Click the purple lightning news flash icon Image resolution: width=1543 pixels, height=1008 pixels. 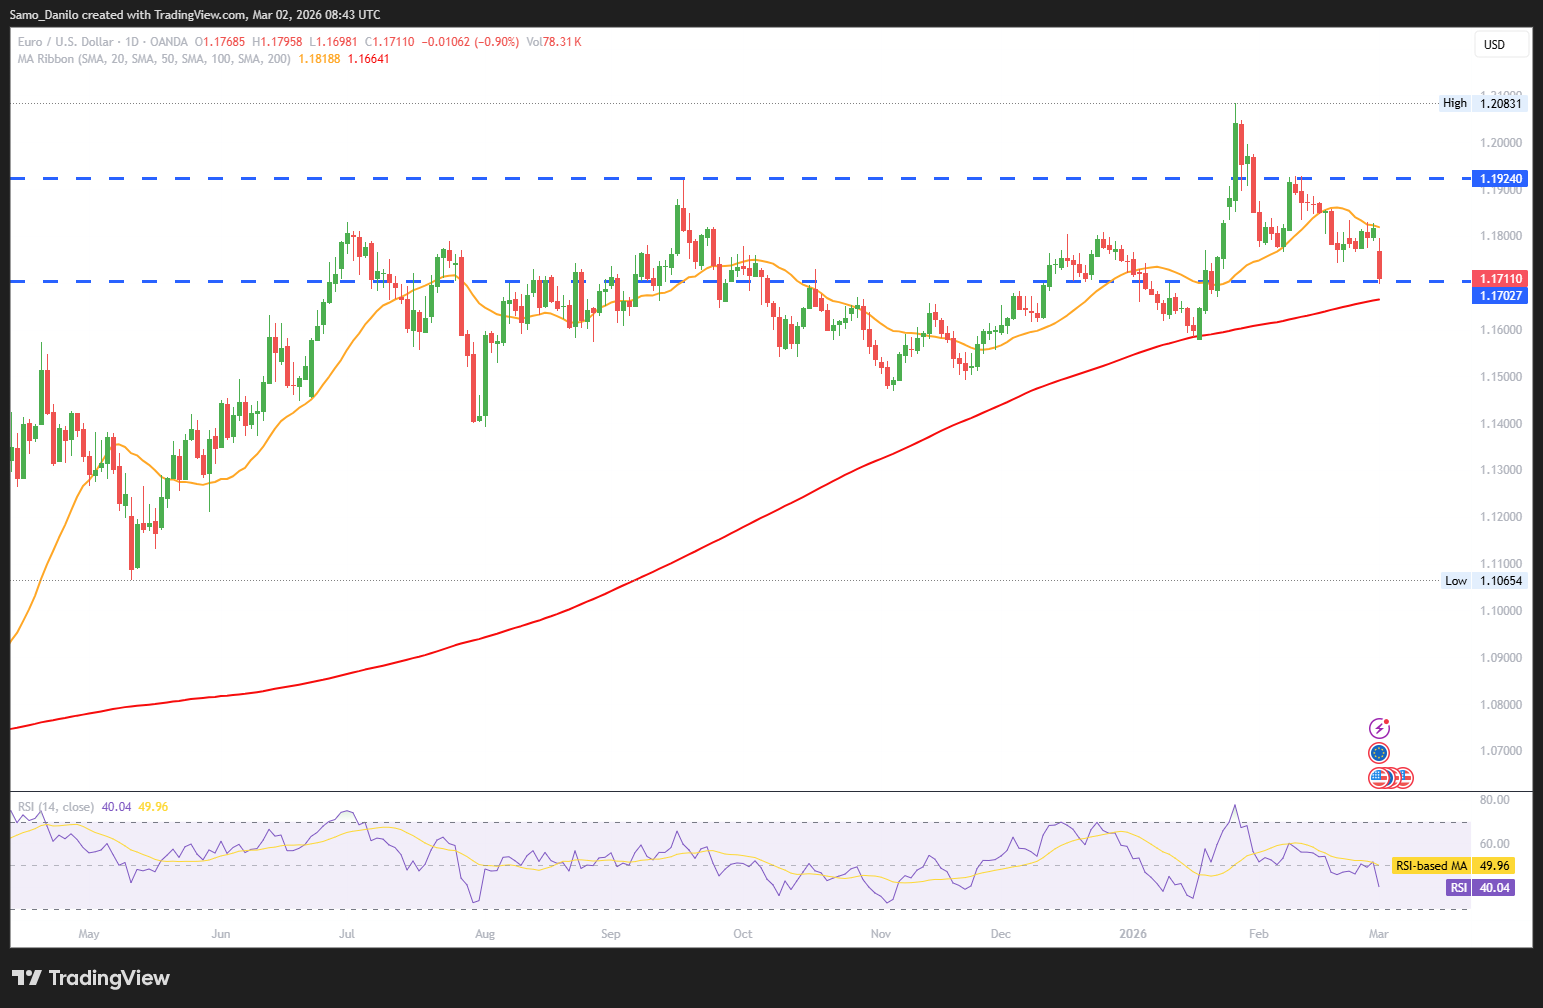pos(1379,728)
